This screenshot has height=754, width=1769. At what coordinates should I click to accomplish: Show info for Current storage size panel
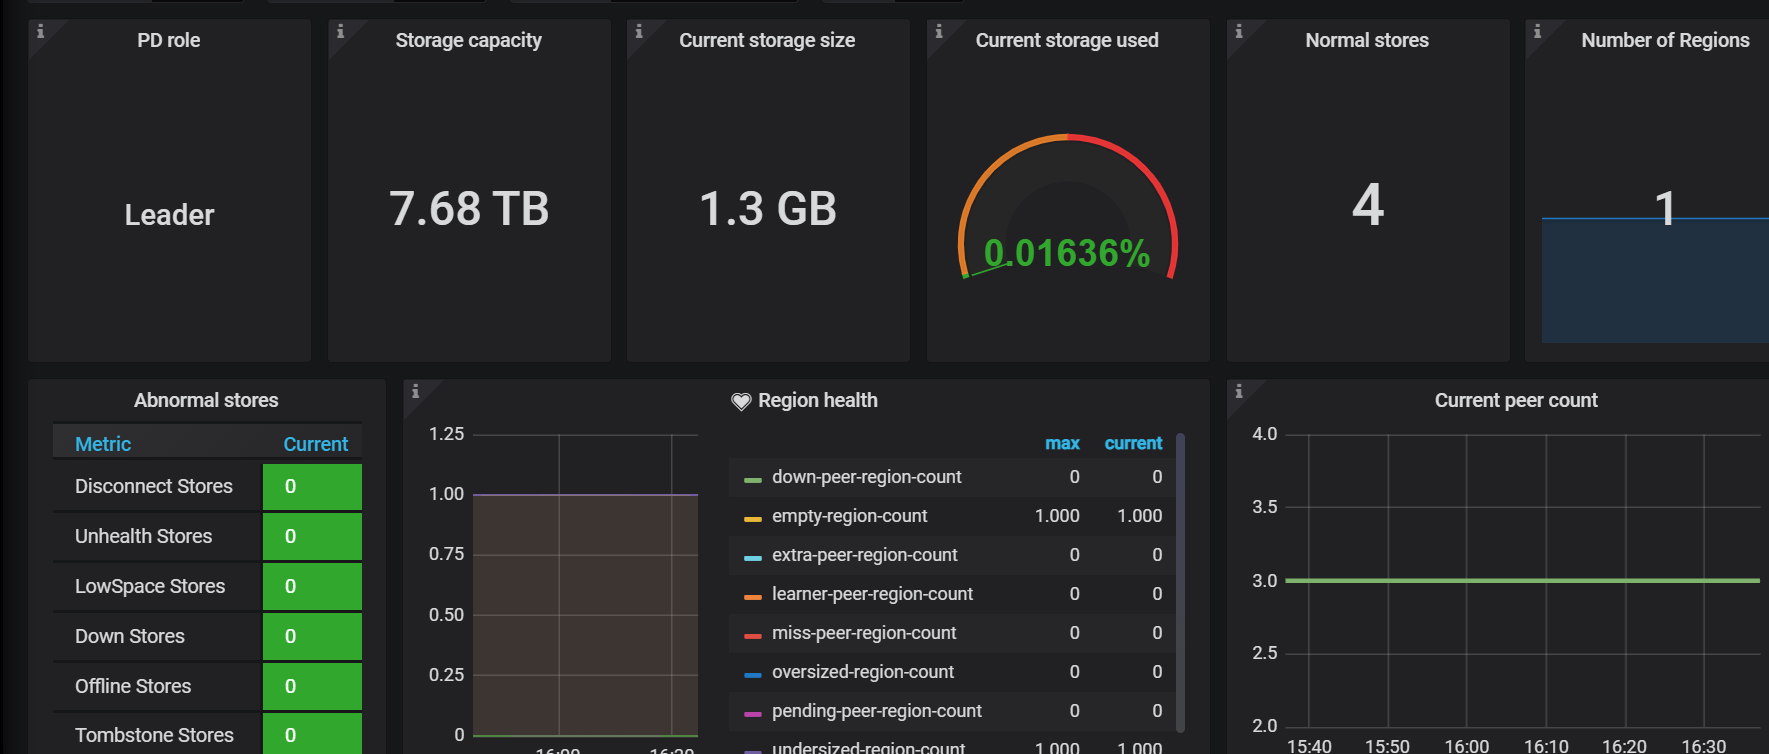pos(639,32)
